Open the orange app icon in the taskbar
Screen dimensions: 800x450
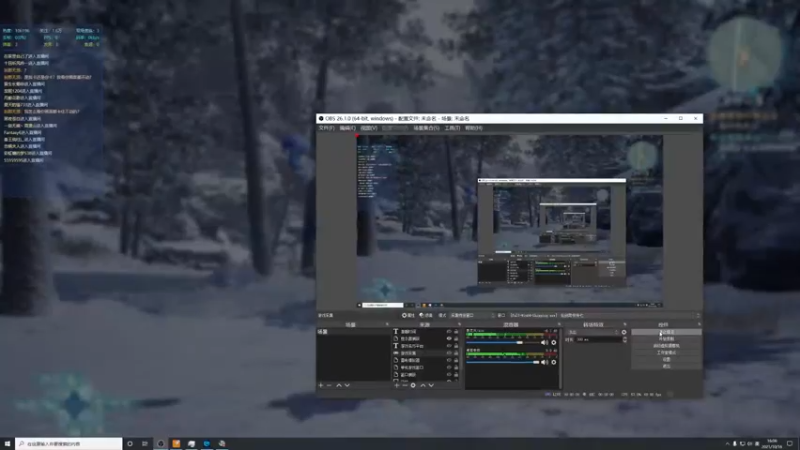point(176,444)
